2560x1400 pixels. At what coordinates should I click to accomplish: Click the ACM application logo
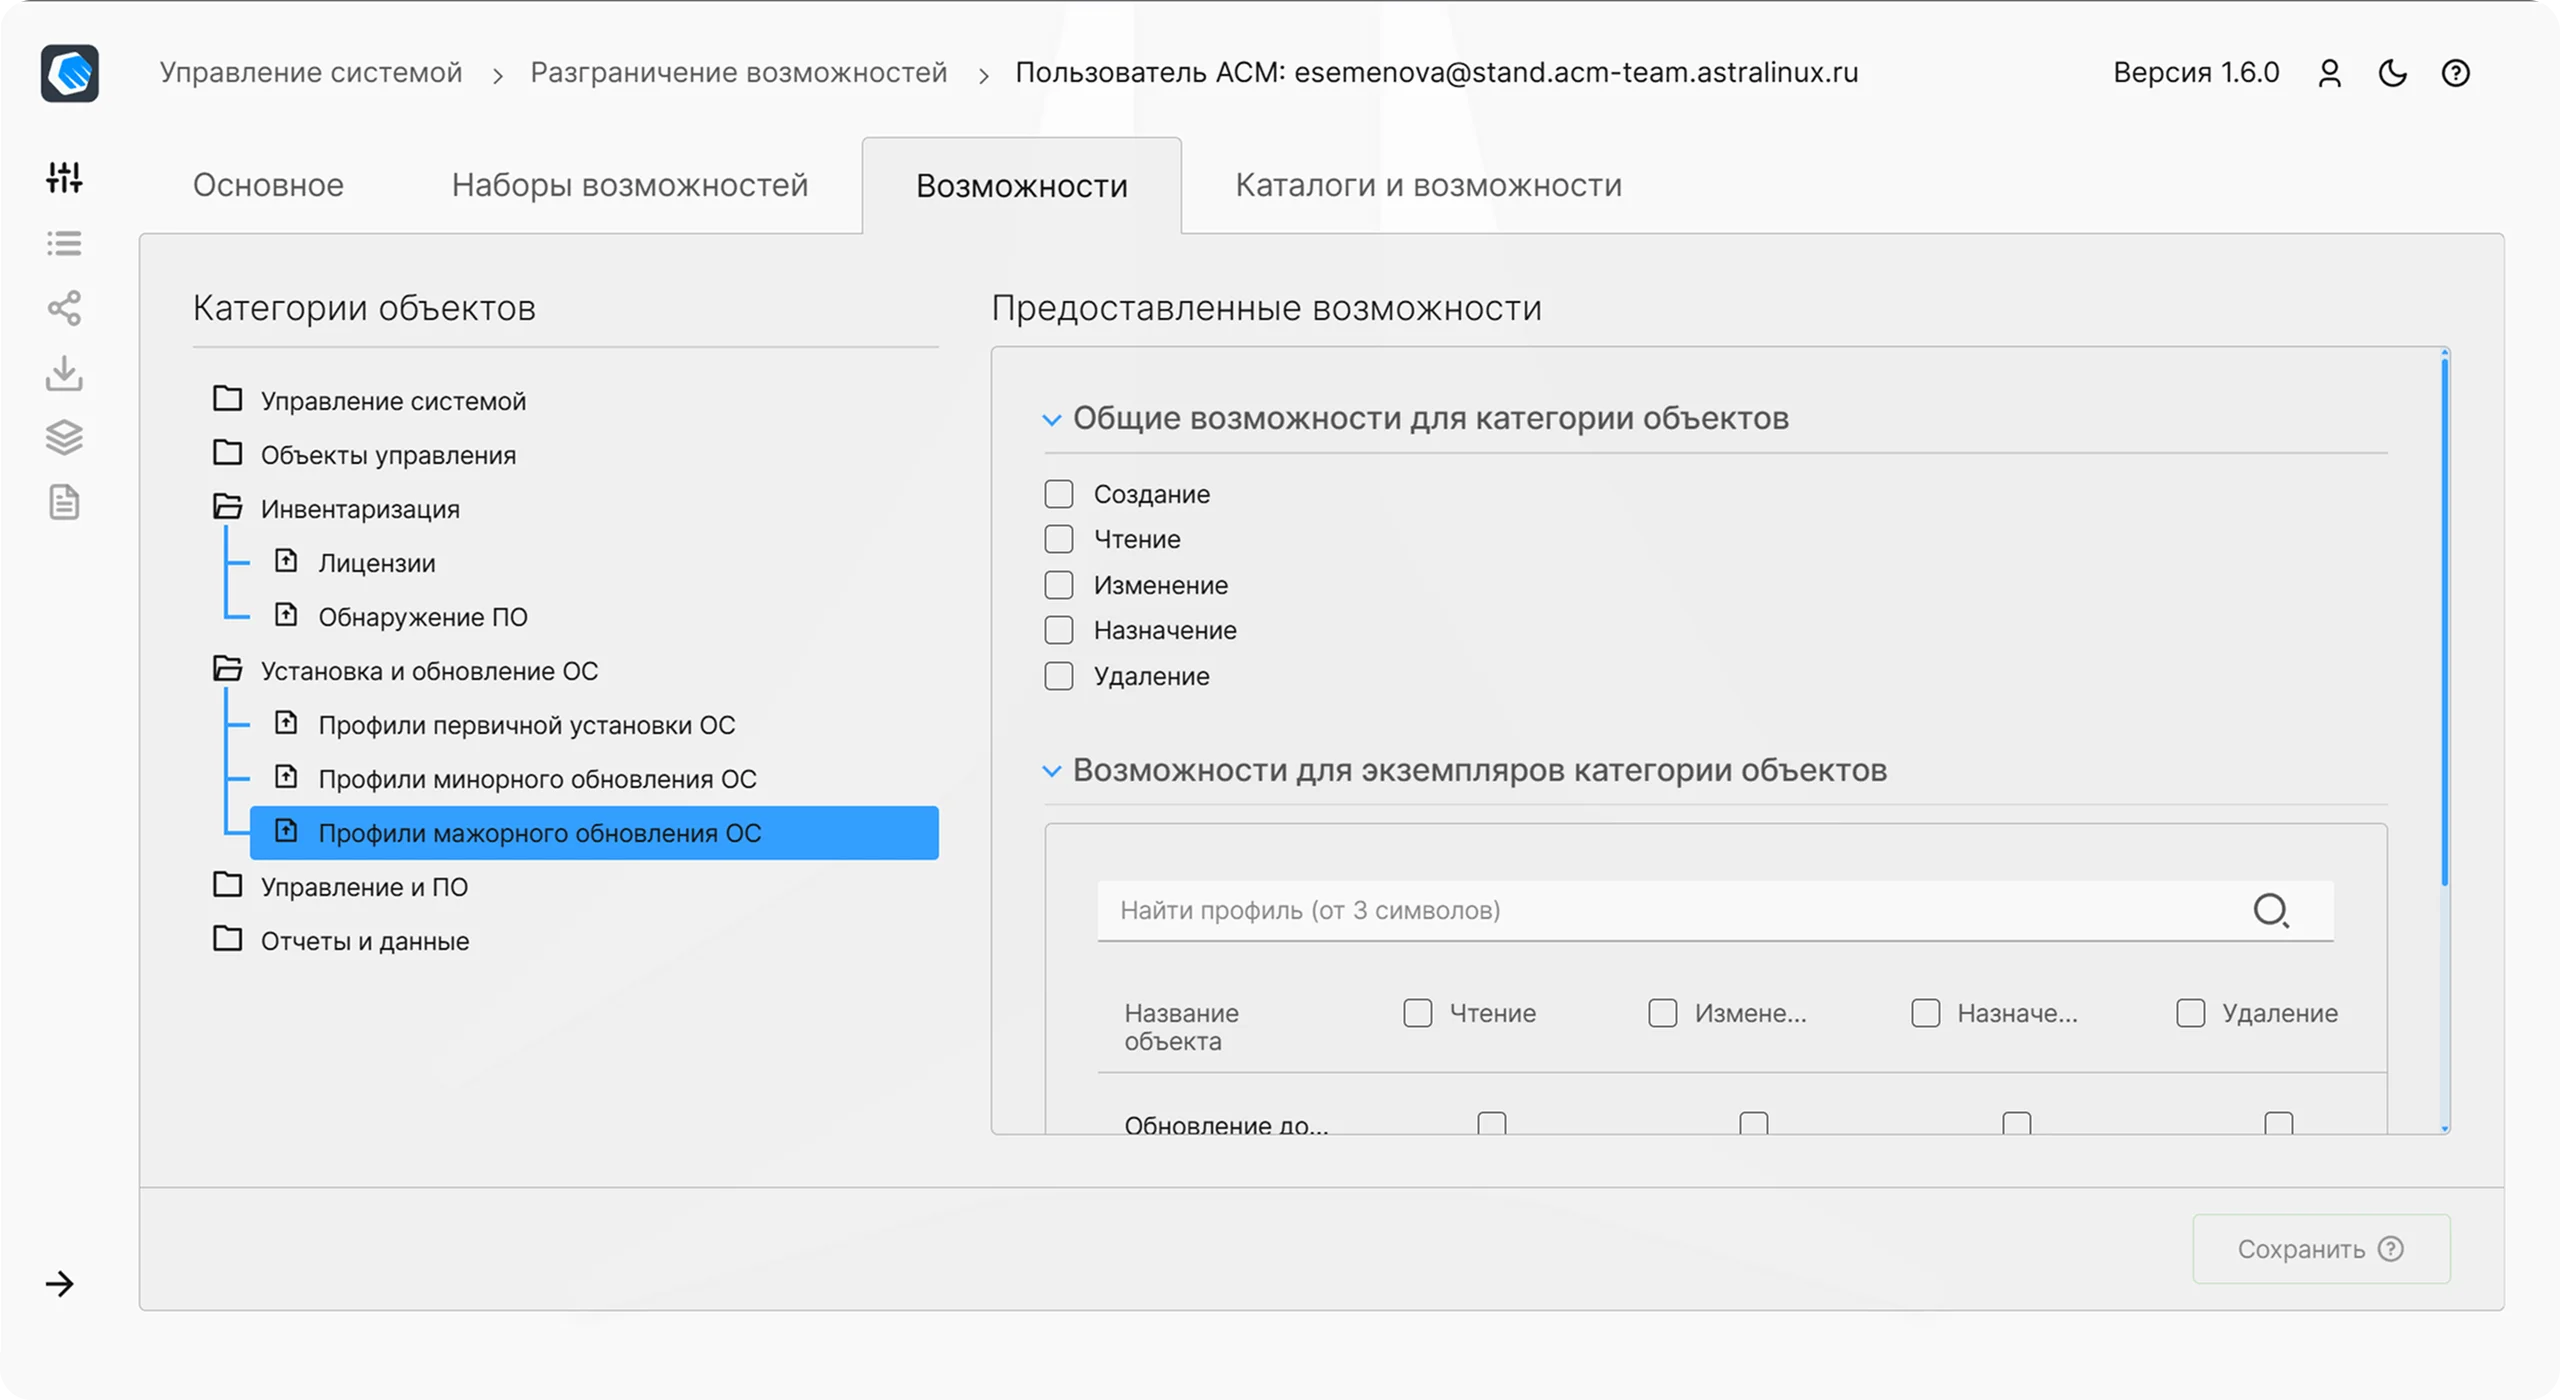[x=69, y=73]
